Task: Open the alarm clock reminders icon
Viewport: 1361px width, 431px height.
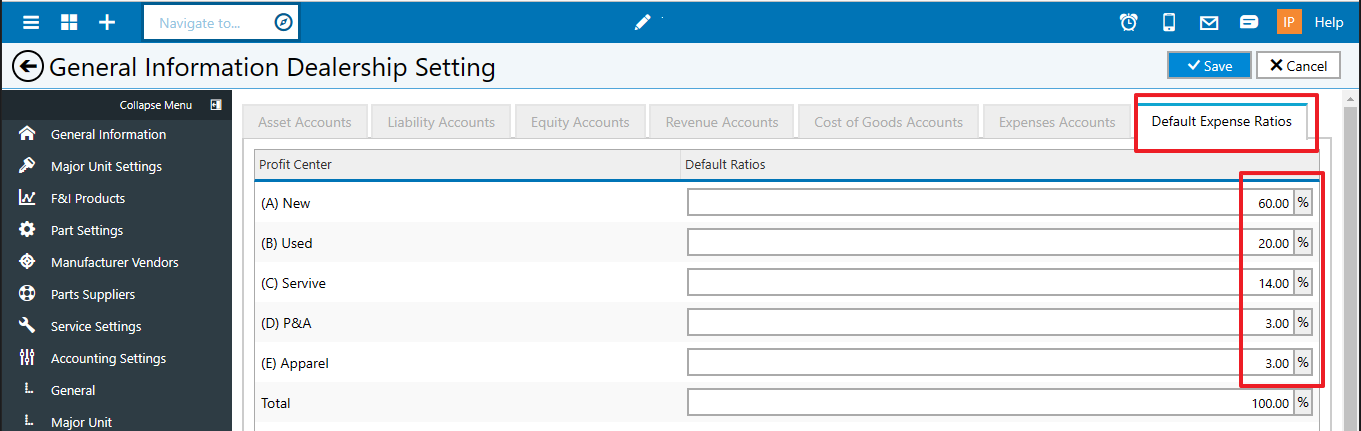Action: click(1128, 22)
